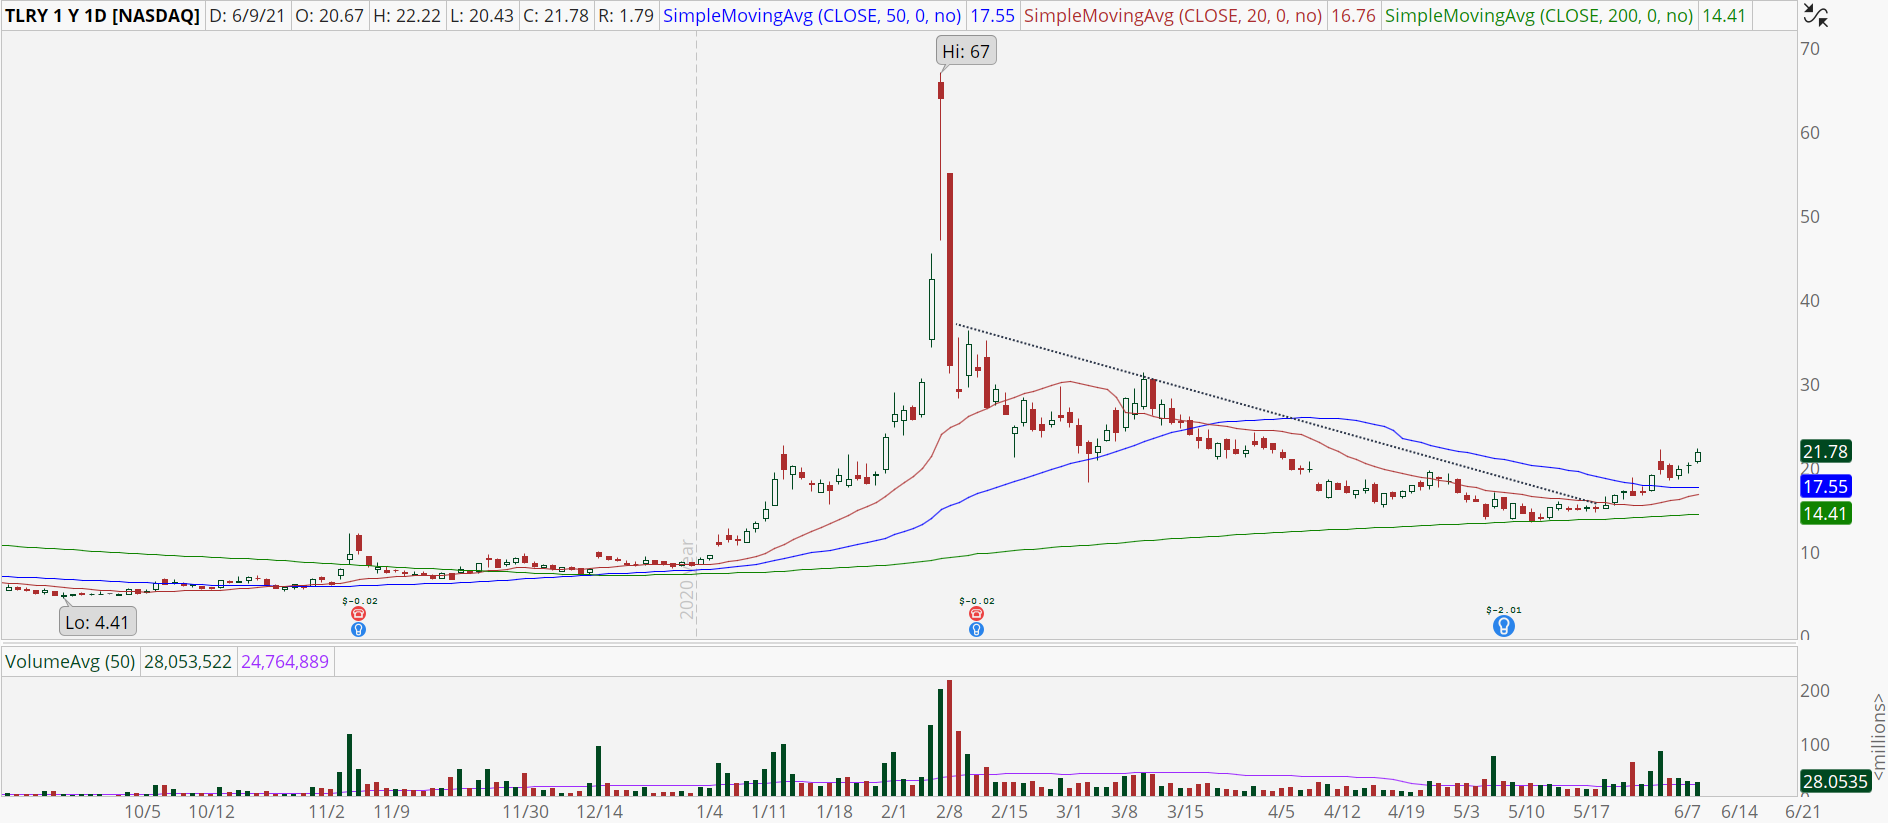Click the 4/19 date axis label
This screenshot has height=823, width=1888.
coord(1406,811)
